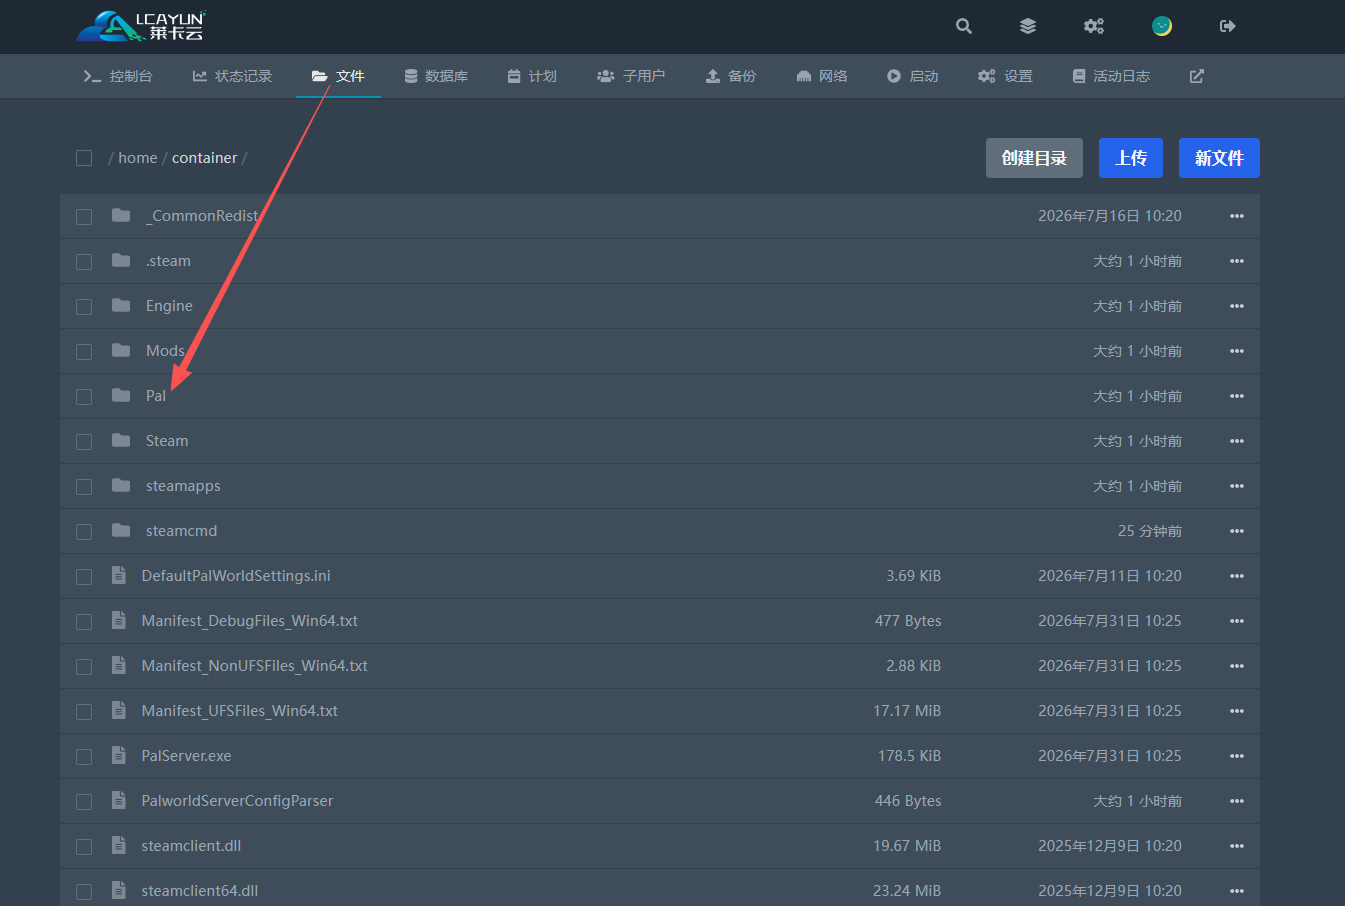Click the Steam folder icon
This screenshot has width=1345, height=906.
[x=121, y=440]
